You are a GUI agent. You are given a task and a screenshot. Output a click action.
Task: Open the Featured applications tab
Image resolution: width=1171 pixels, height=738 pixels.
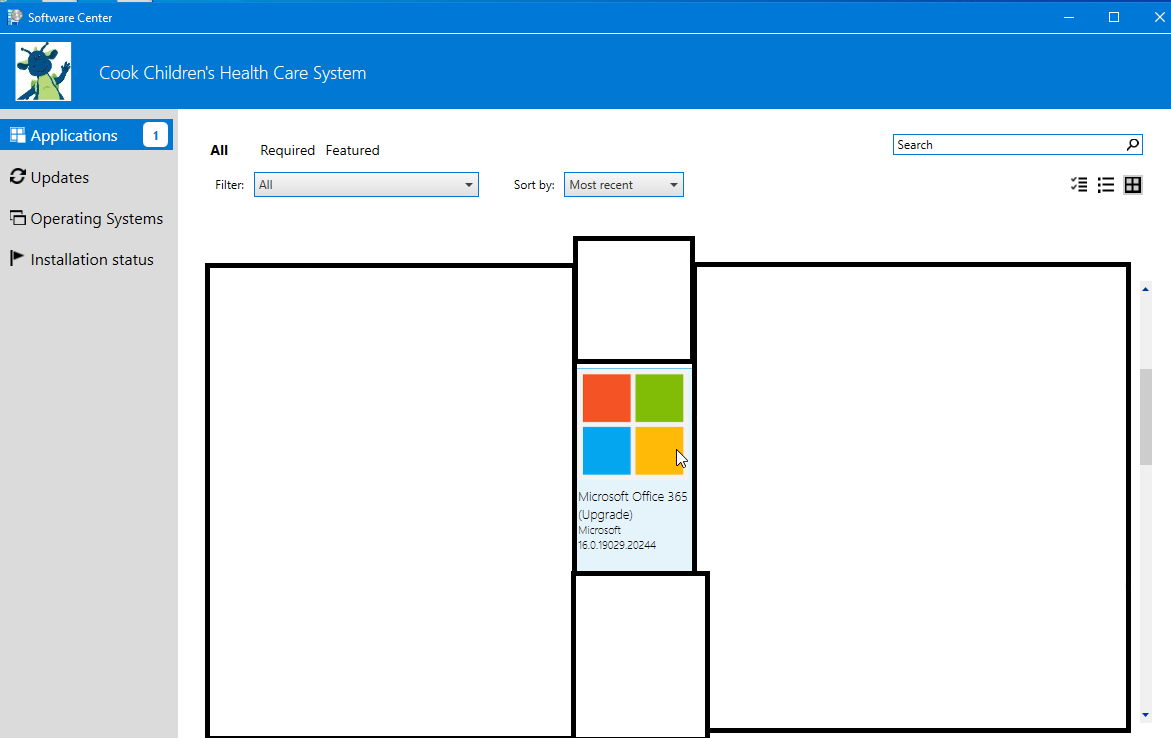tap(352, 150)
